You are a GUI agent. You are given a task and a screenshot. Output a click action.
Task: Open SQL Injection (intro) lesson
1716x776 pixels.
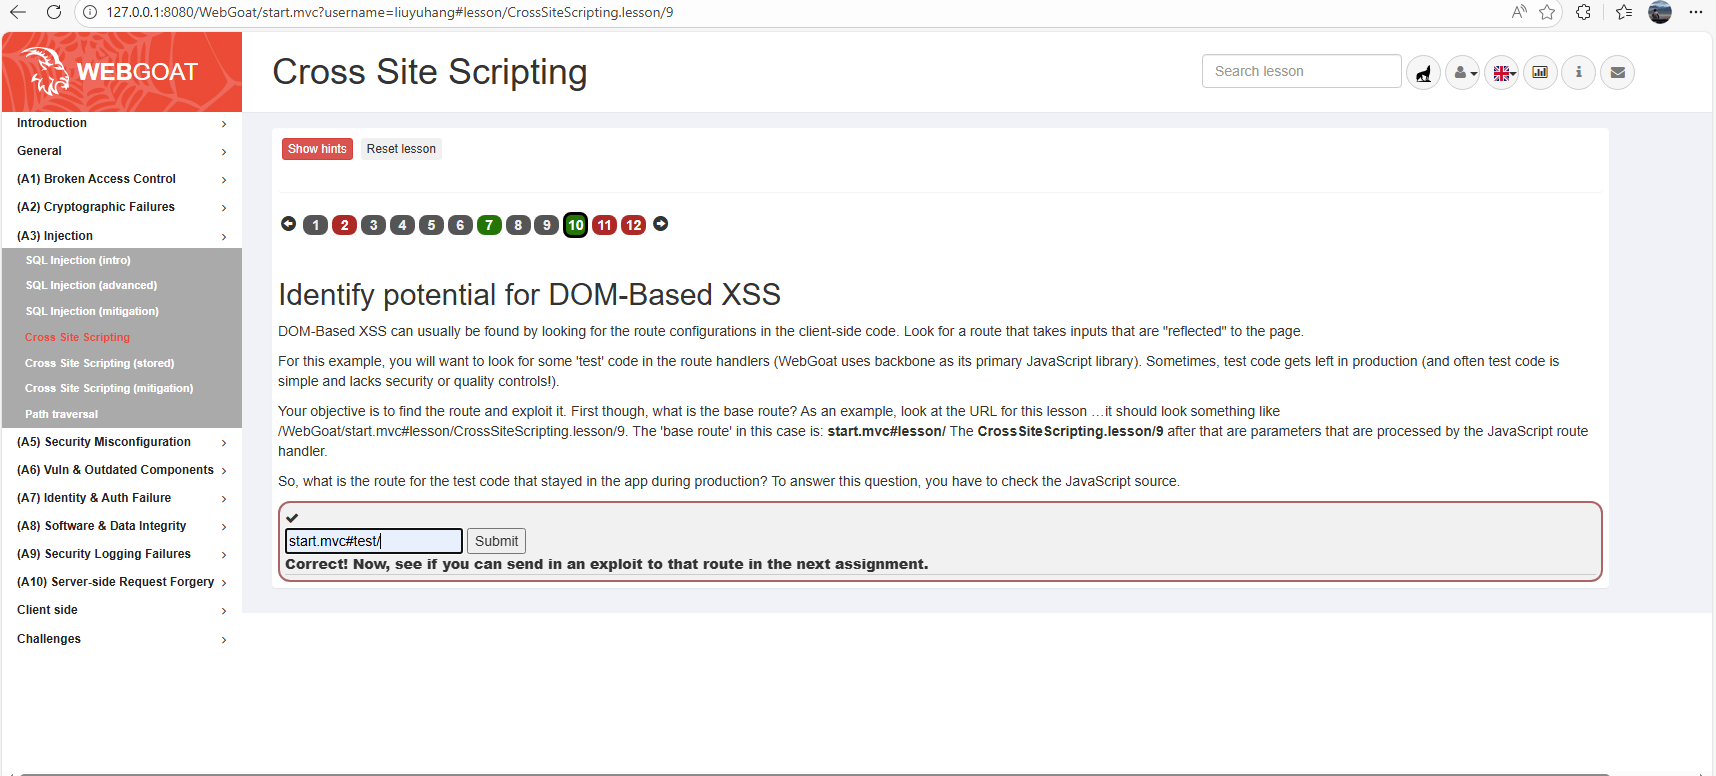78,260
